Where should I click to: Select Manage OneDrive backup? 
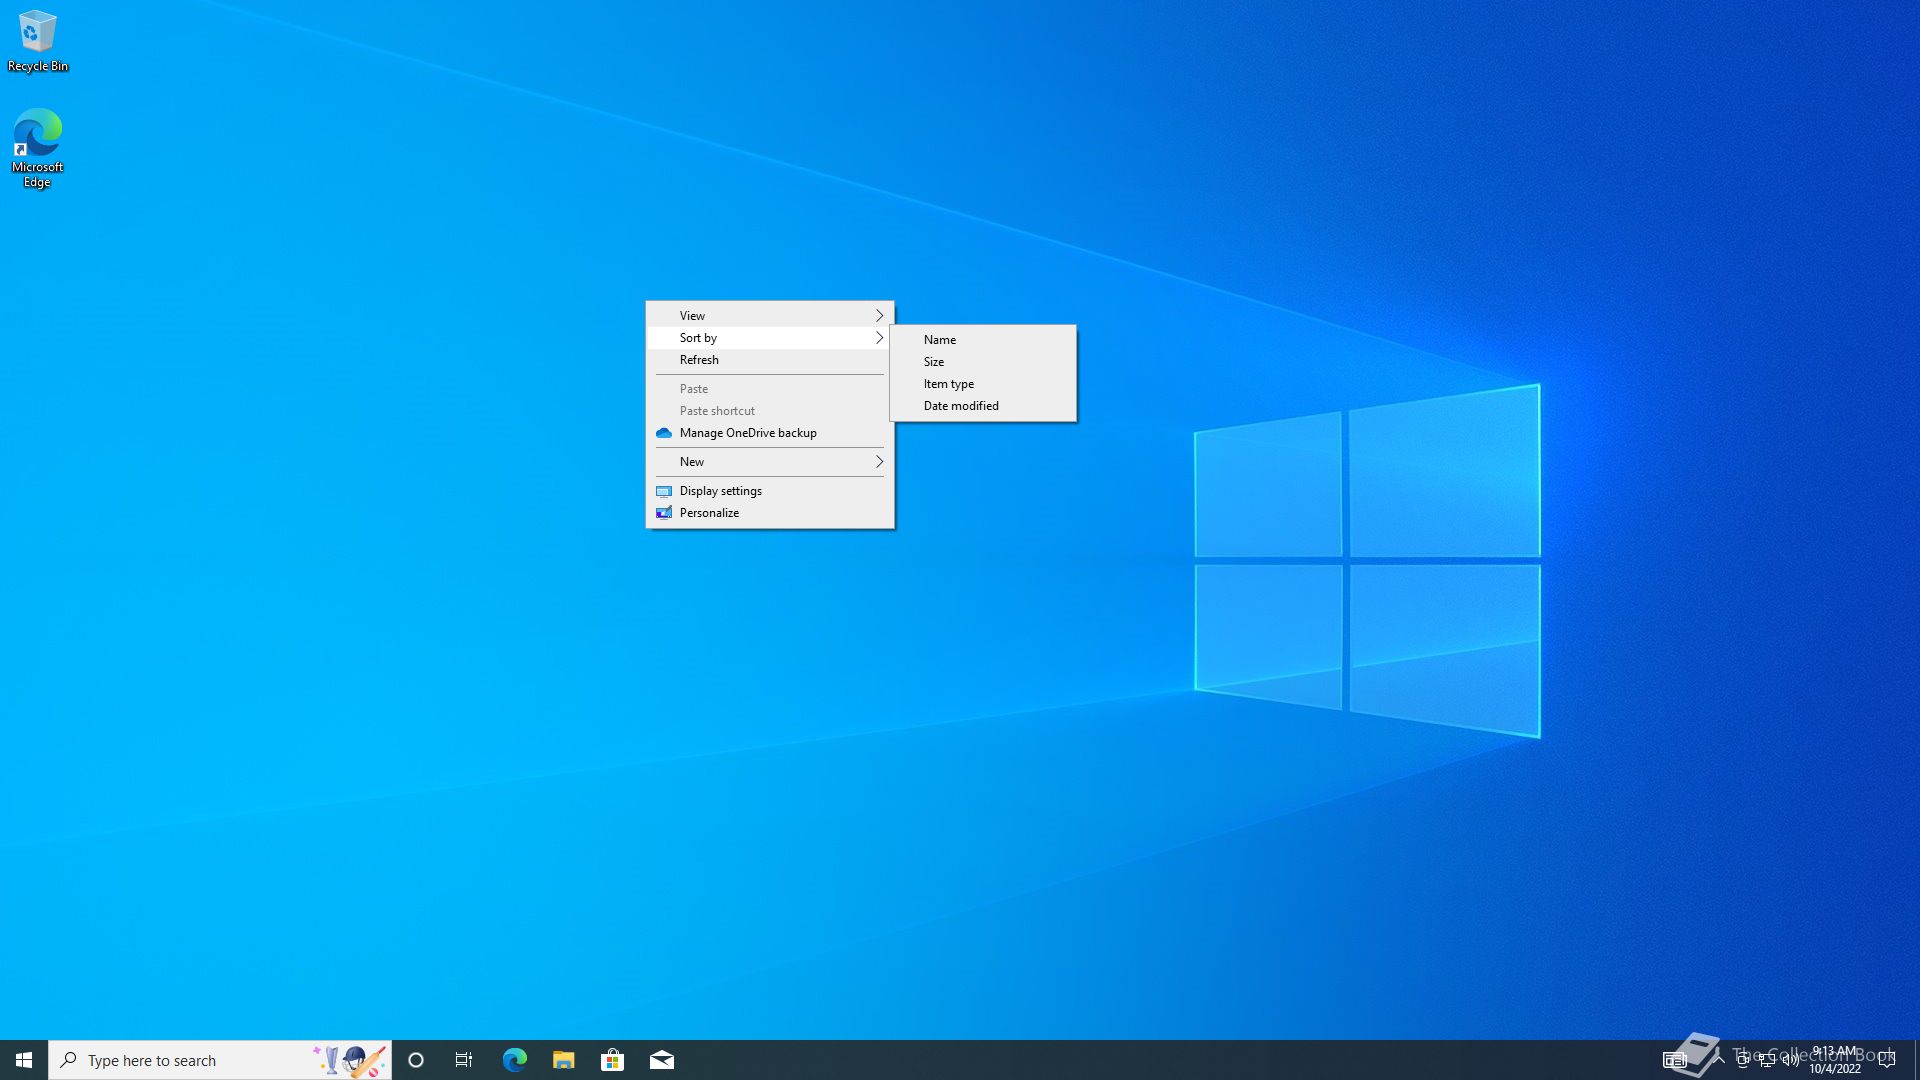[x=747, y=433]
